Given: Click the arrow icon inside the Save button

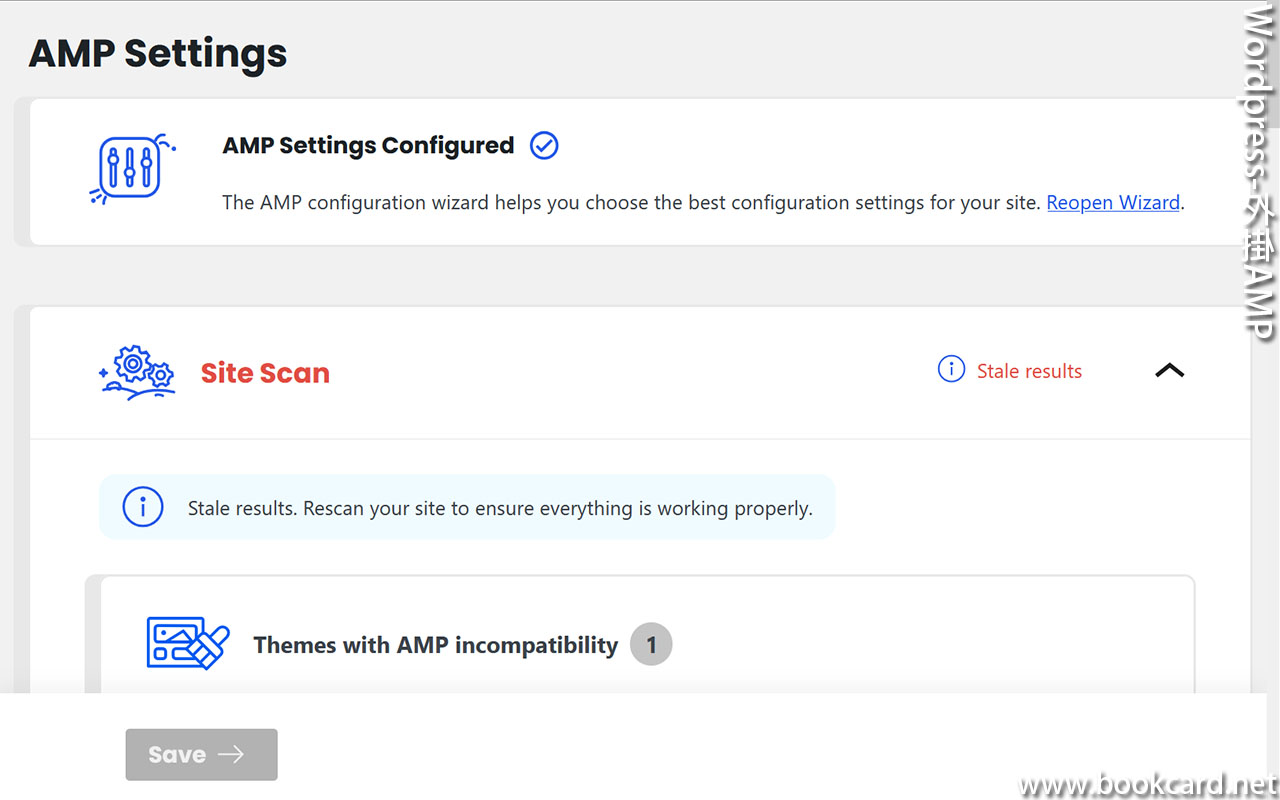Looking at the screenshot, I should pyautogui.click(x=233, y=754).
